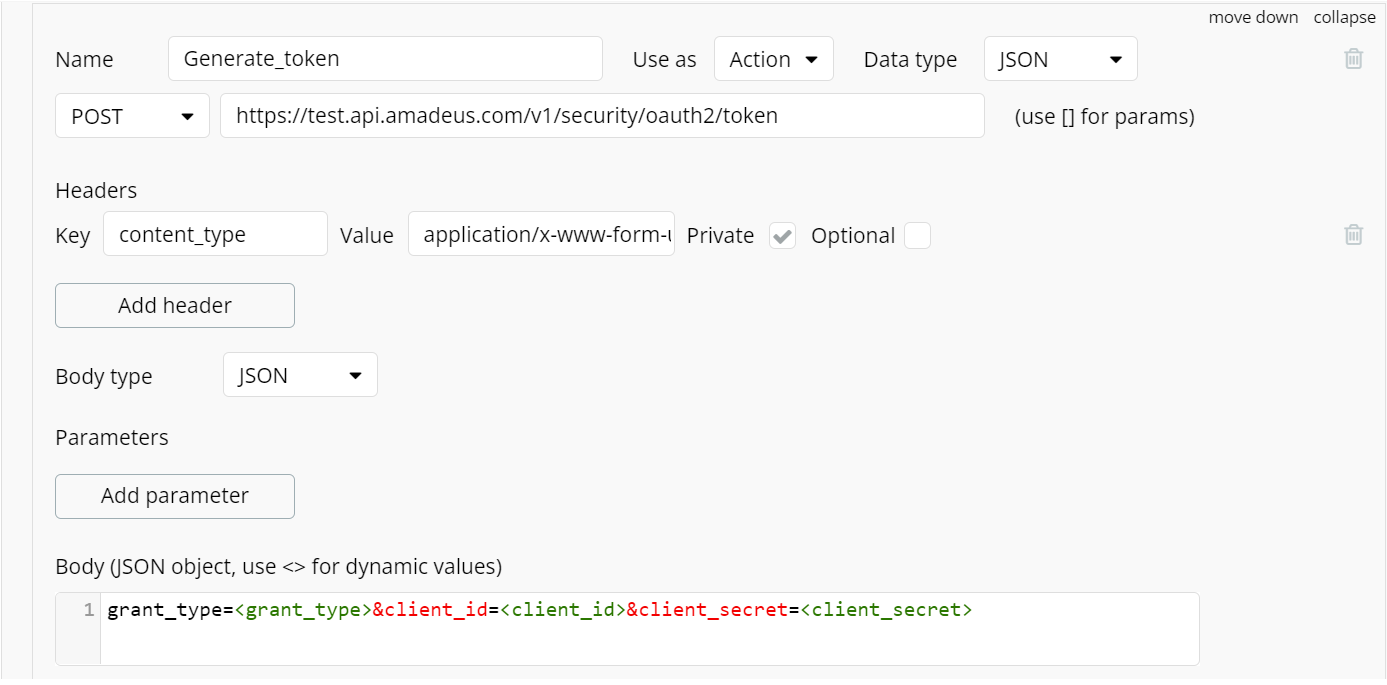Expand the Body type dropdown
Image resolution: width=1387 pixels, height=685 pixels.
coord(300,376)
